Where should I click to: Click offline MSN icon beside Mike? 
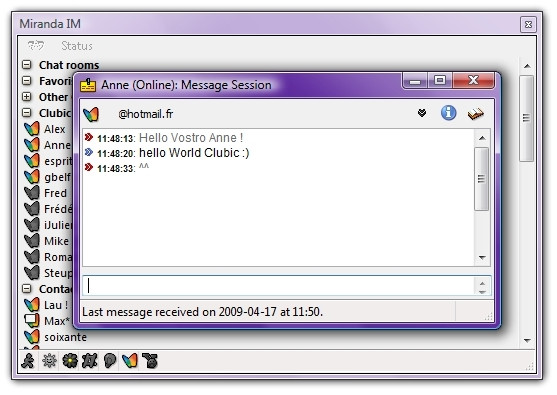[x=32, y=240]
